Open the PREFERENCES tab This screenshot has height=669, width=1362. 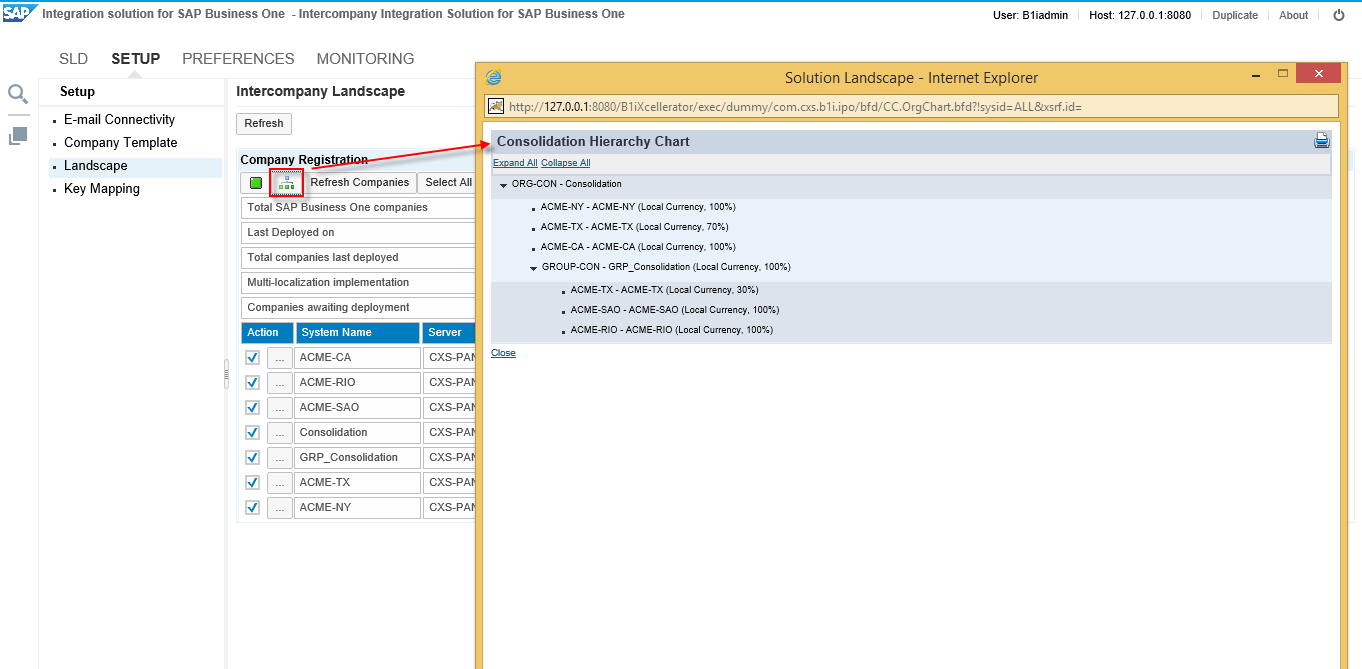(238, 59)
